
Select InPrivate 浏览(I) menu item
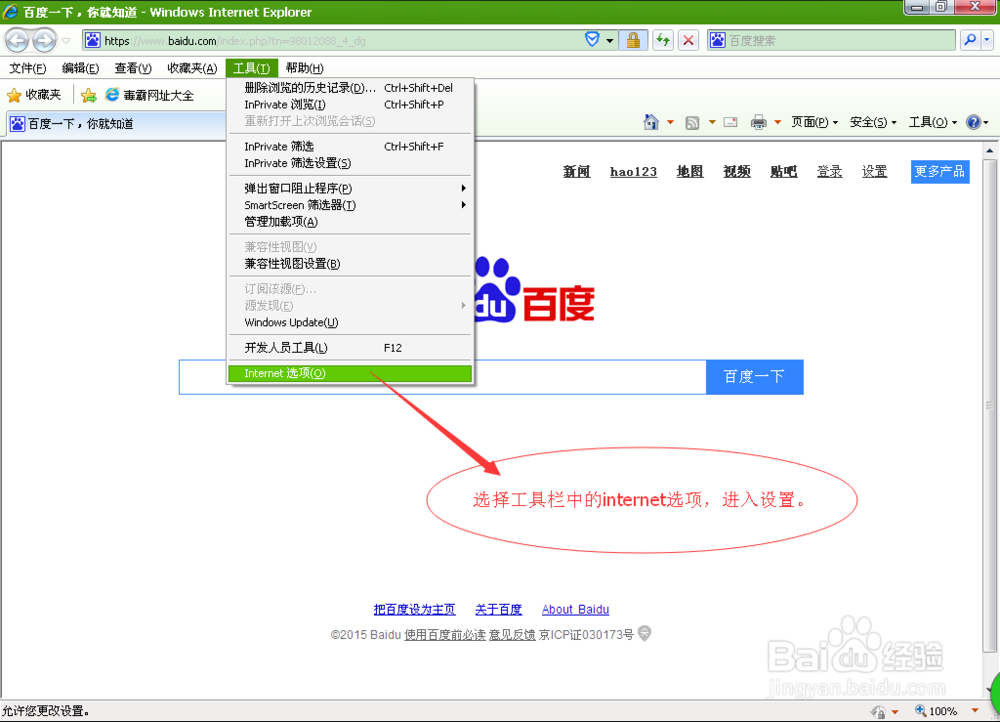tap(349, 104)
